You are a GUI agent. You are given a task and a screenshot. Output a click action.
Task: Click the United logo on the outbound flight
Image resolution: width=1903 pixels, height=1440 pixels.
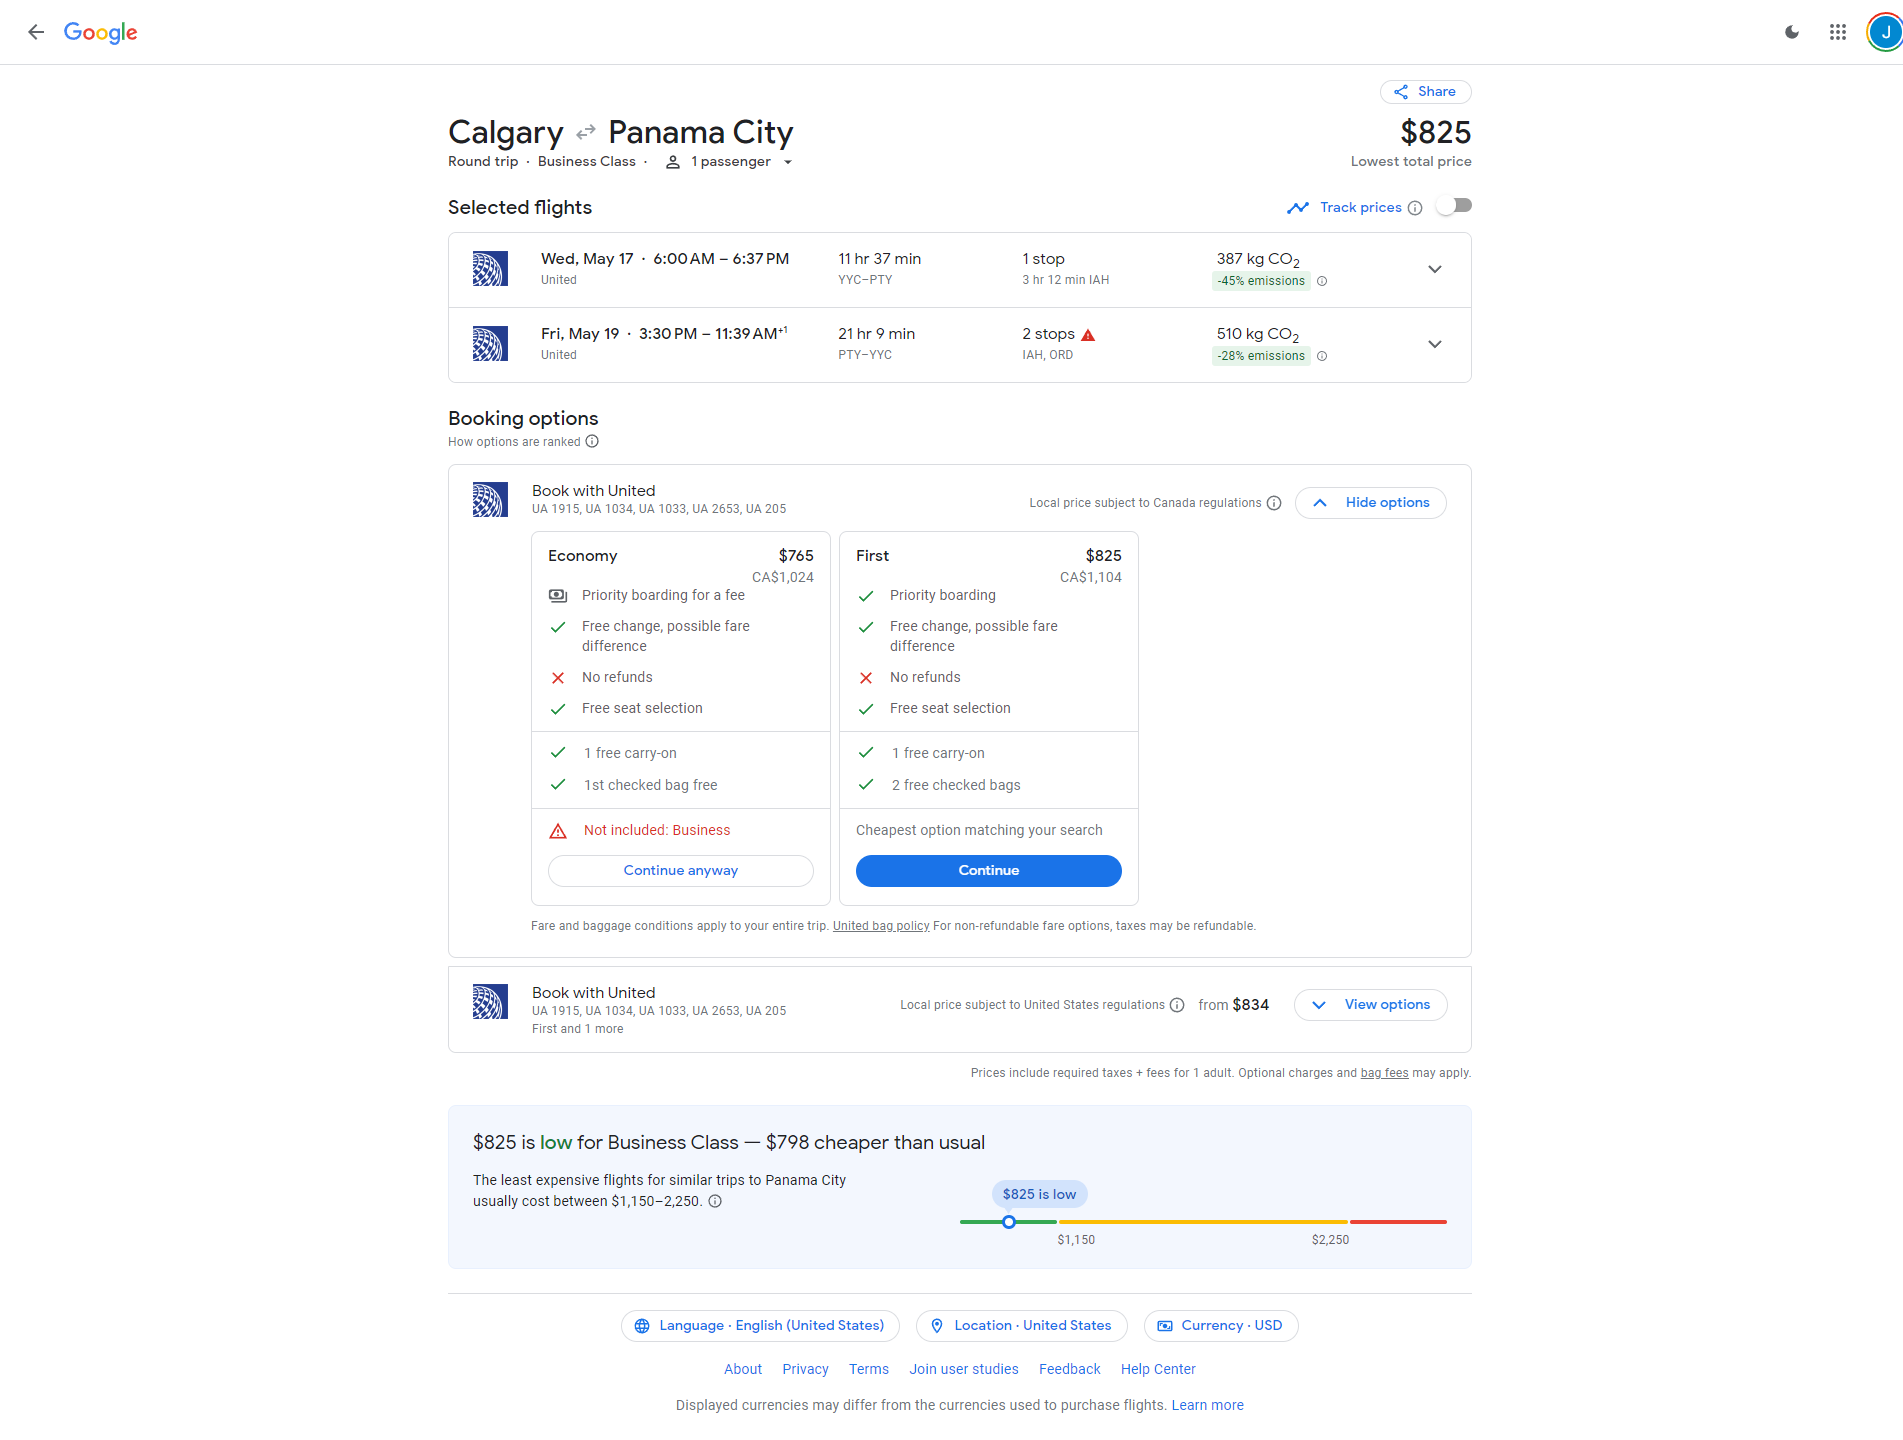(490, 268)
